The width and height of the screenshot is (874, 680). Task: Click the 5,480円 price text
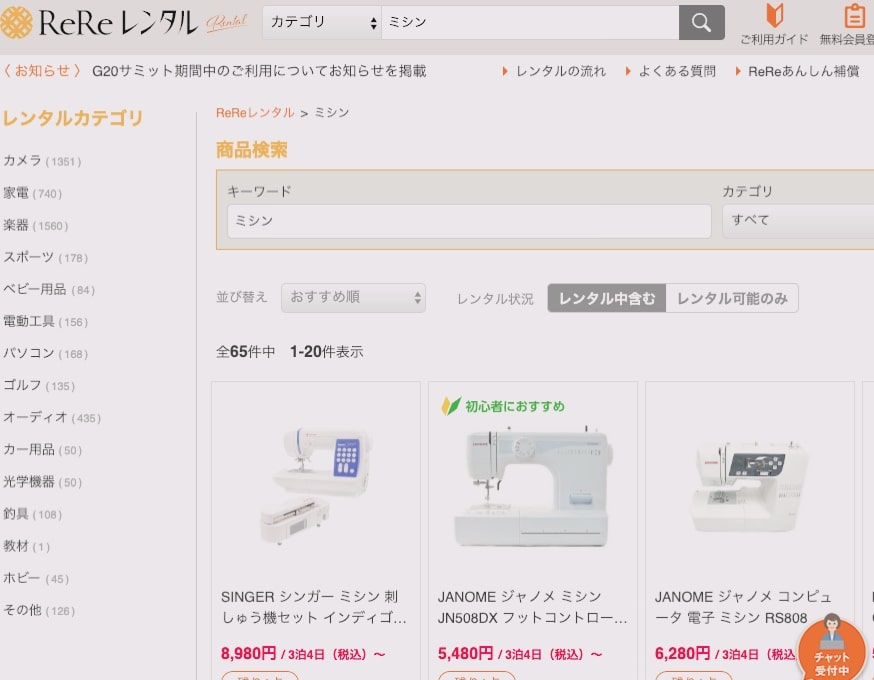coord(465,653)
